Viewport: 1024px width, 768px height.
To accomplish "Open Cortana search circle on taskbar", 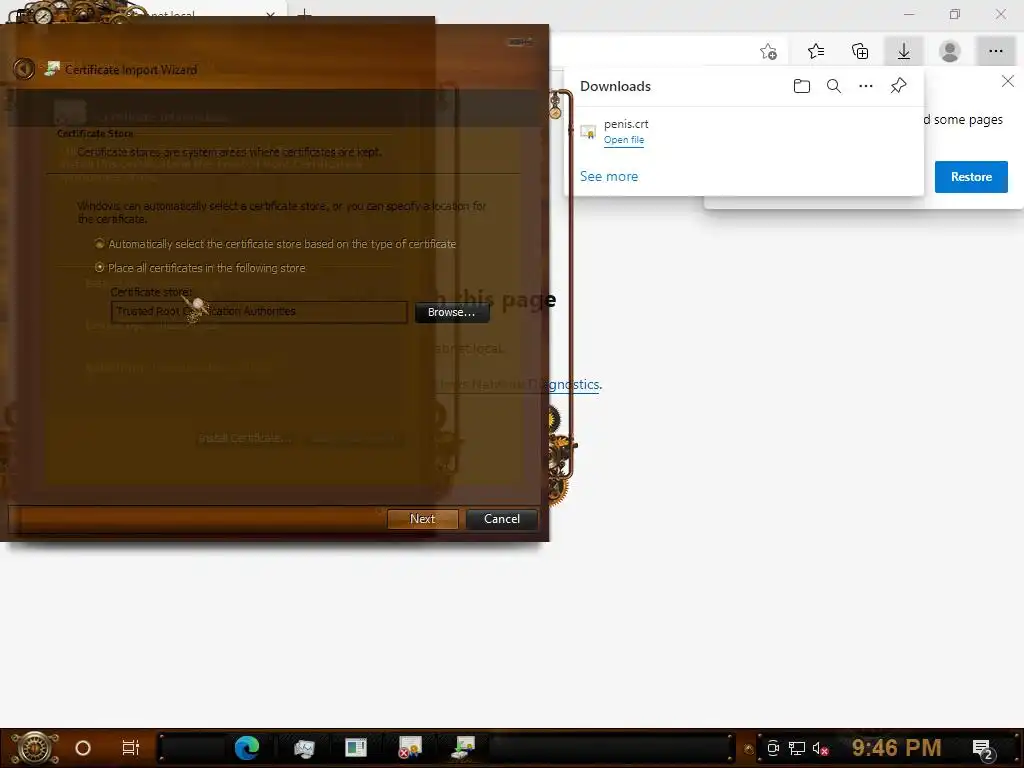I will pyautogui.click(x=83, y=748).
